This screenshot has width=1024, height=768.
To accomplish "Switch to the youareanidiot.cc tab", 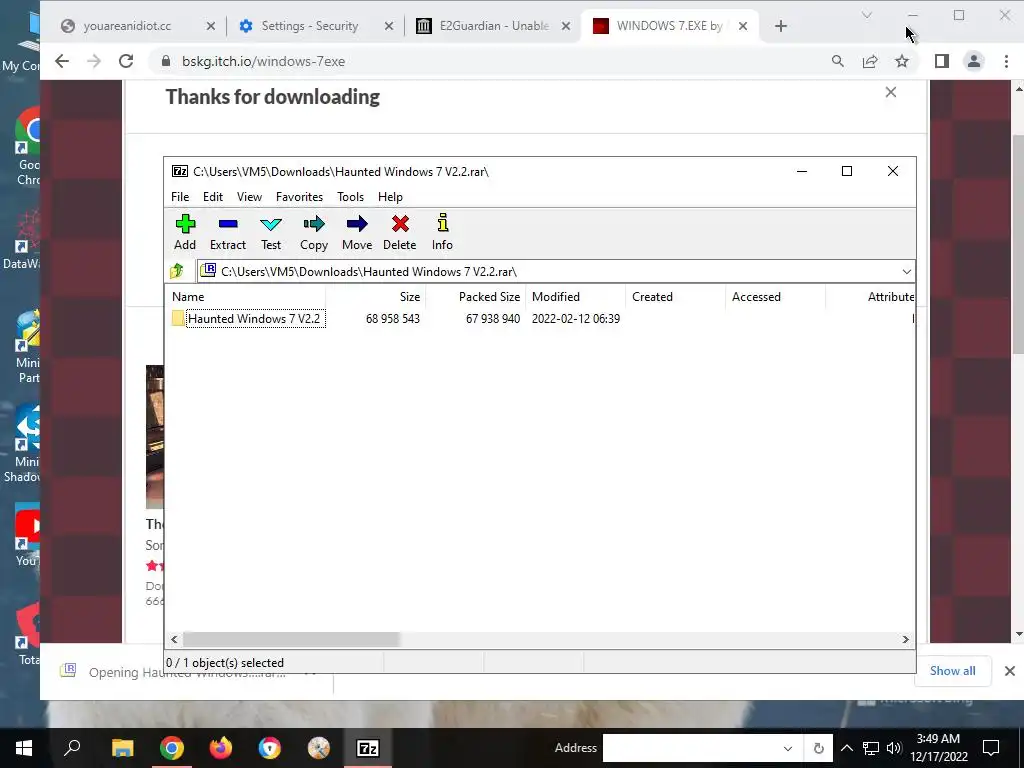I will (127, 26).
